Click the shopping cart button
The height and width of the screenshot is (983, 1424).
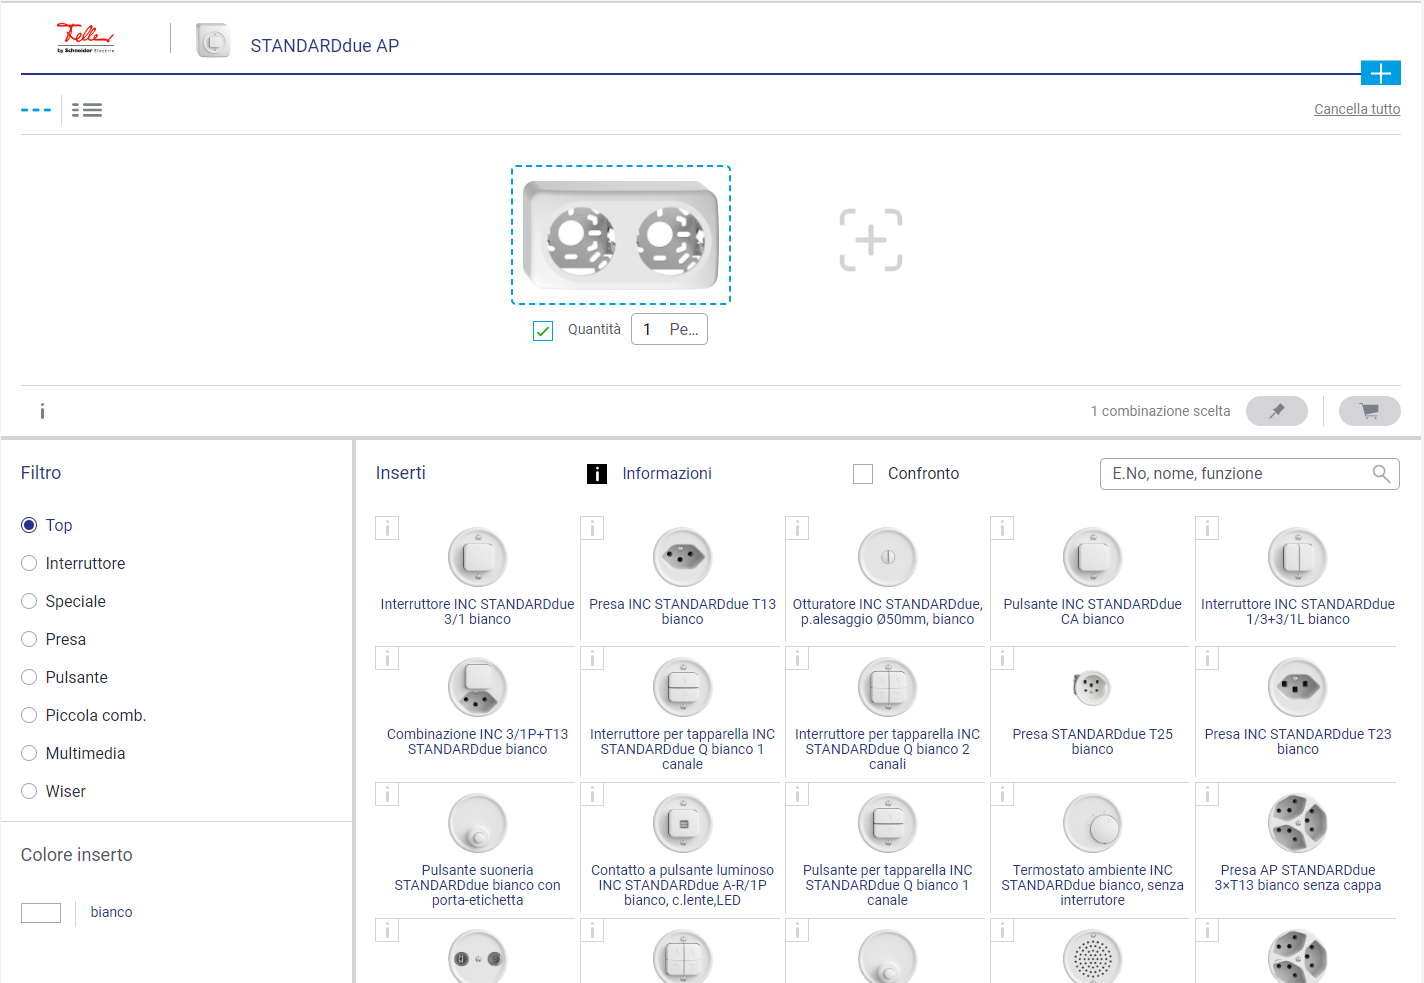pyautogui.click(x=1369, y=411)
